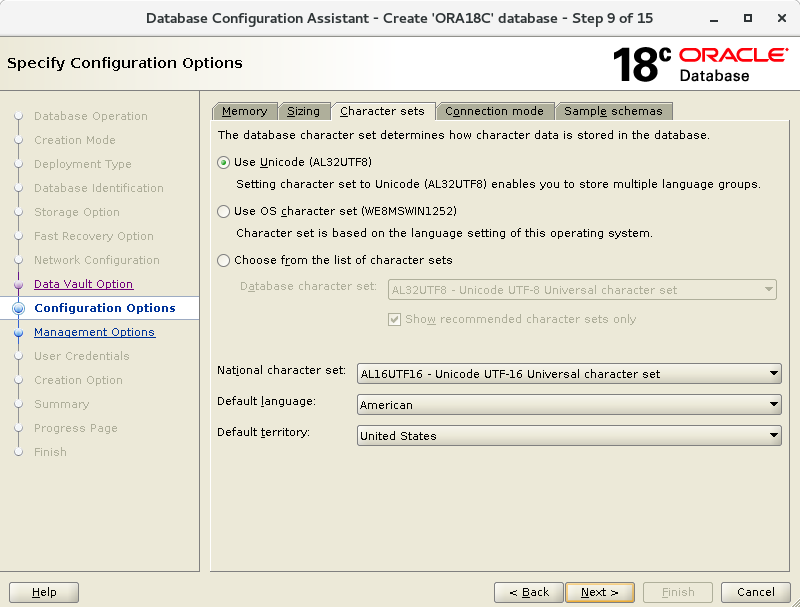Open the Data Vault Option step link

coord(84,284)
